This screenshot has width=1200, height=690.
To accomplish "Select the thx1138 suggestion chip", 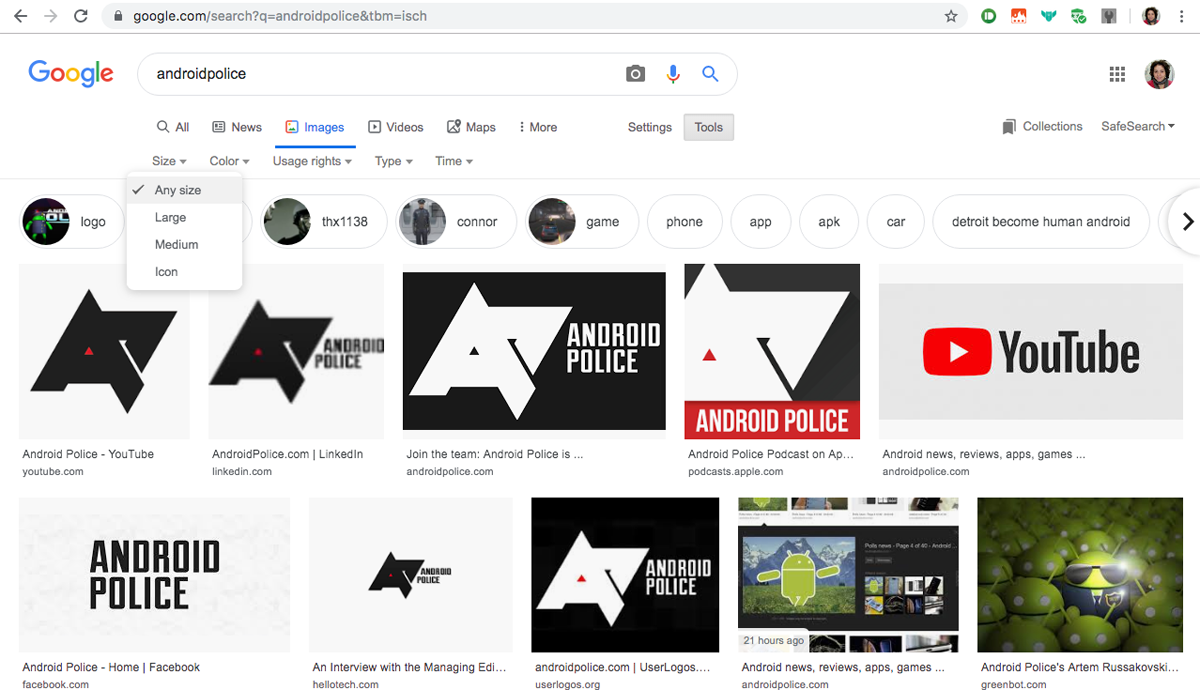I will 324,222.
